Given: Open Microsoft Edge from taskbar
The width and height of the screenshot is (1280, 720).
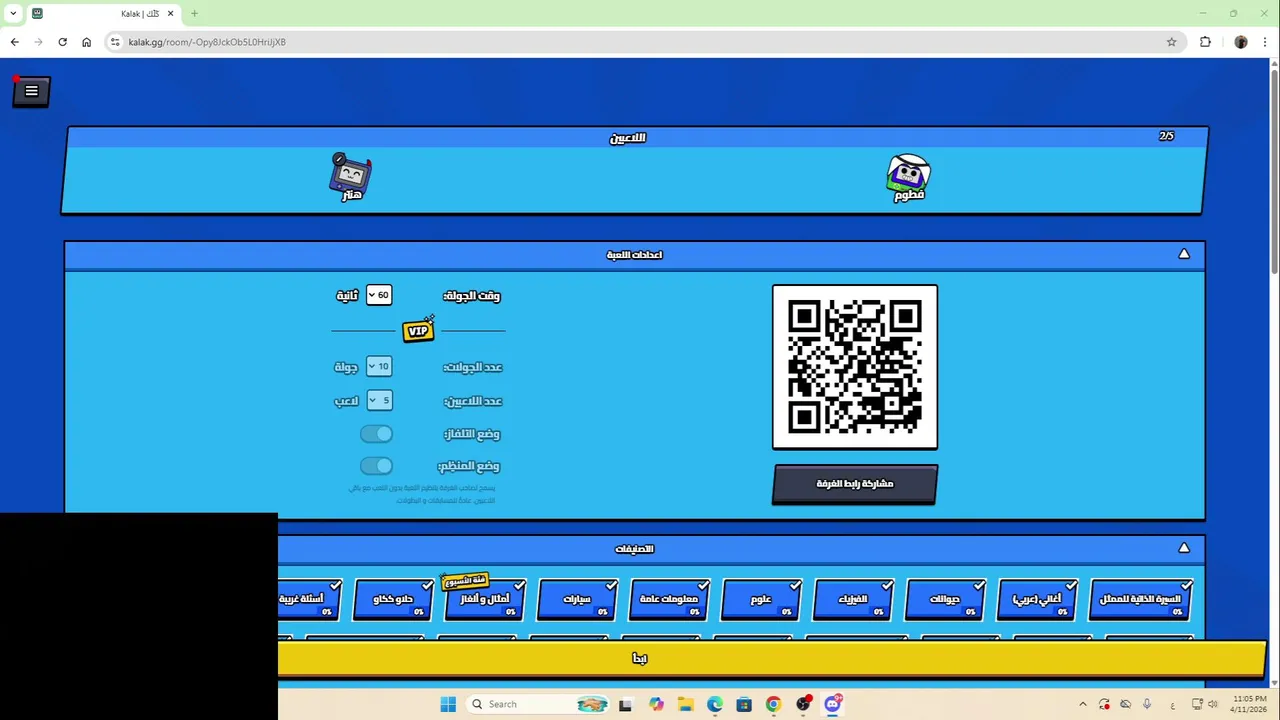Looking at the screenshot, I should (715, 704).
